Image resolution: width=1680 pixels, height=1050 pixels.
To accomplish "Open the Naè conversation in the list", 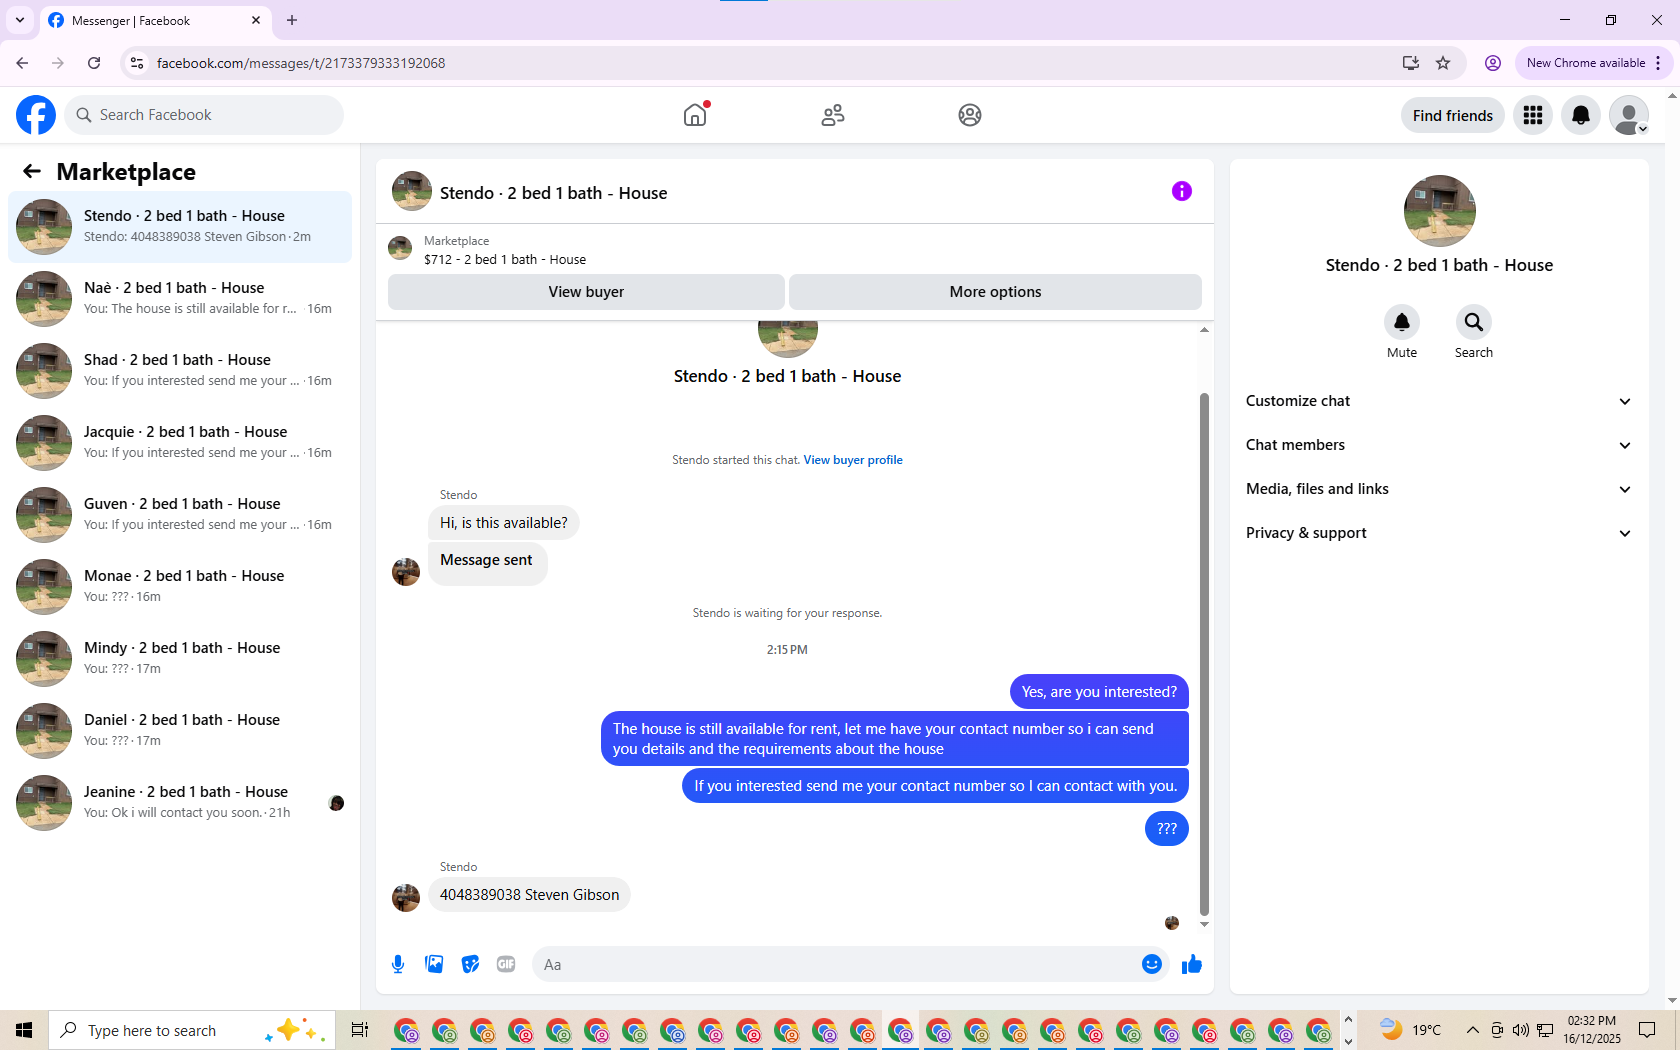I will coord(180,299).
